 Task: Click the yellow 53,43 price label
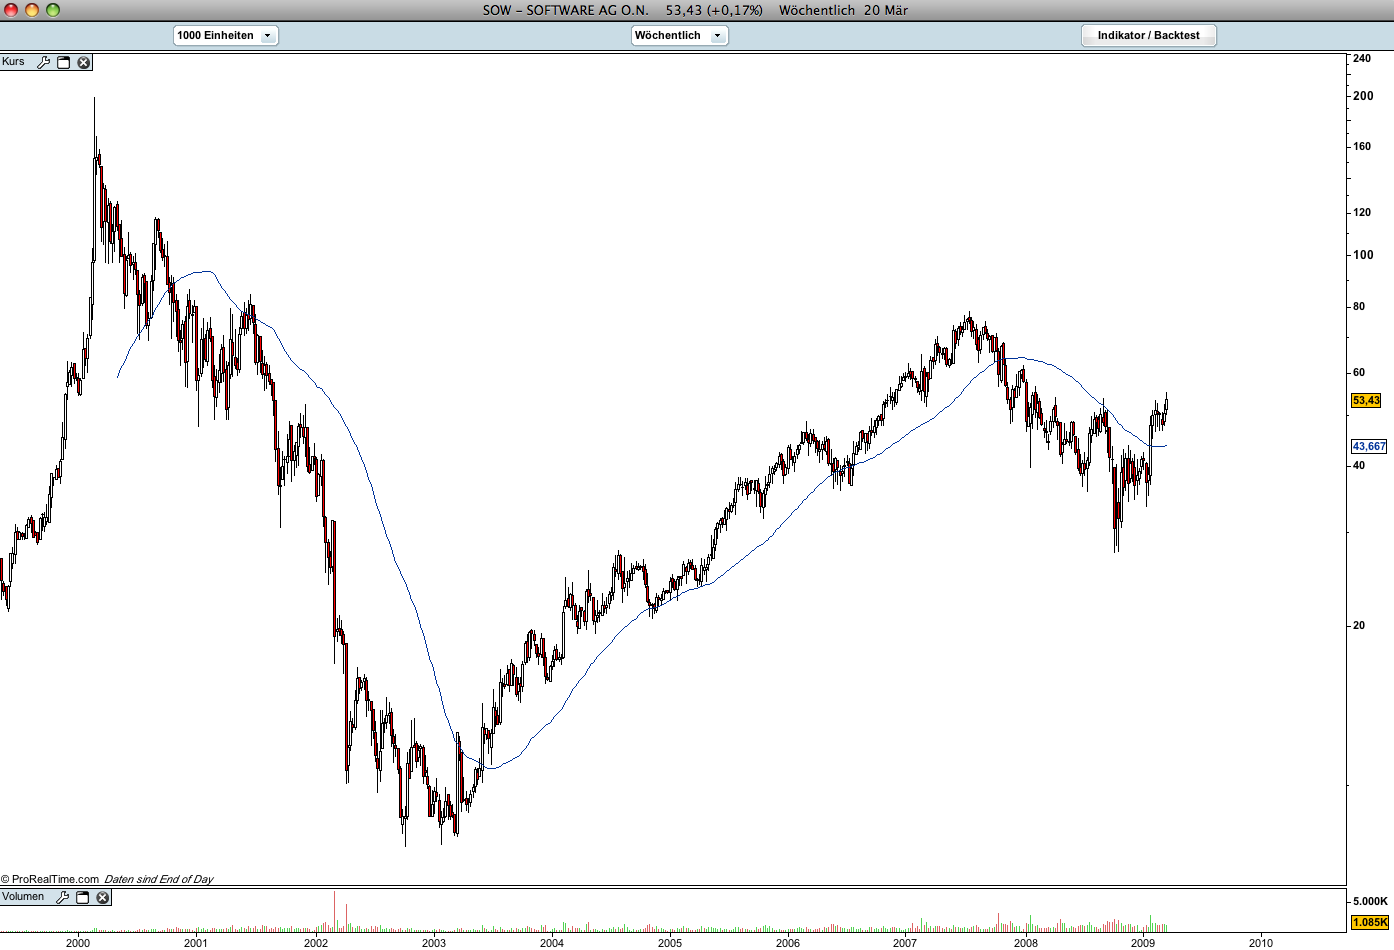click(x=1366, y=400)
